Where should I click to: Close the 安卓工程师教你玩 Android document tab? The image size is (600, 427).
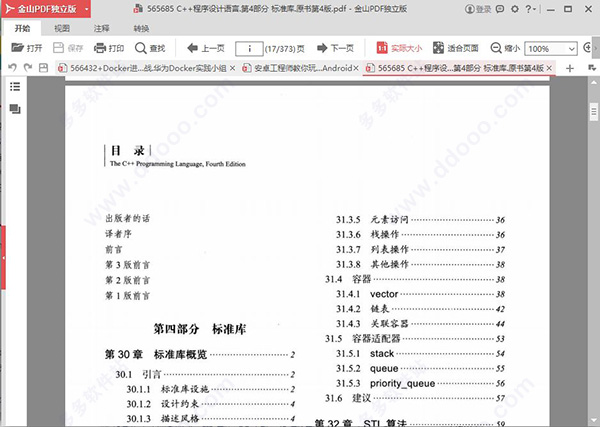coord(356,68)
